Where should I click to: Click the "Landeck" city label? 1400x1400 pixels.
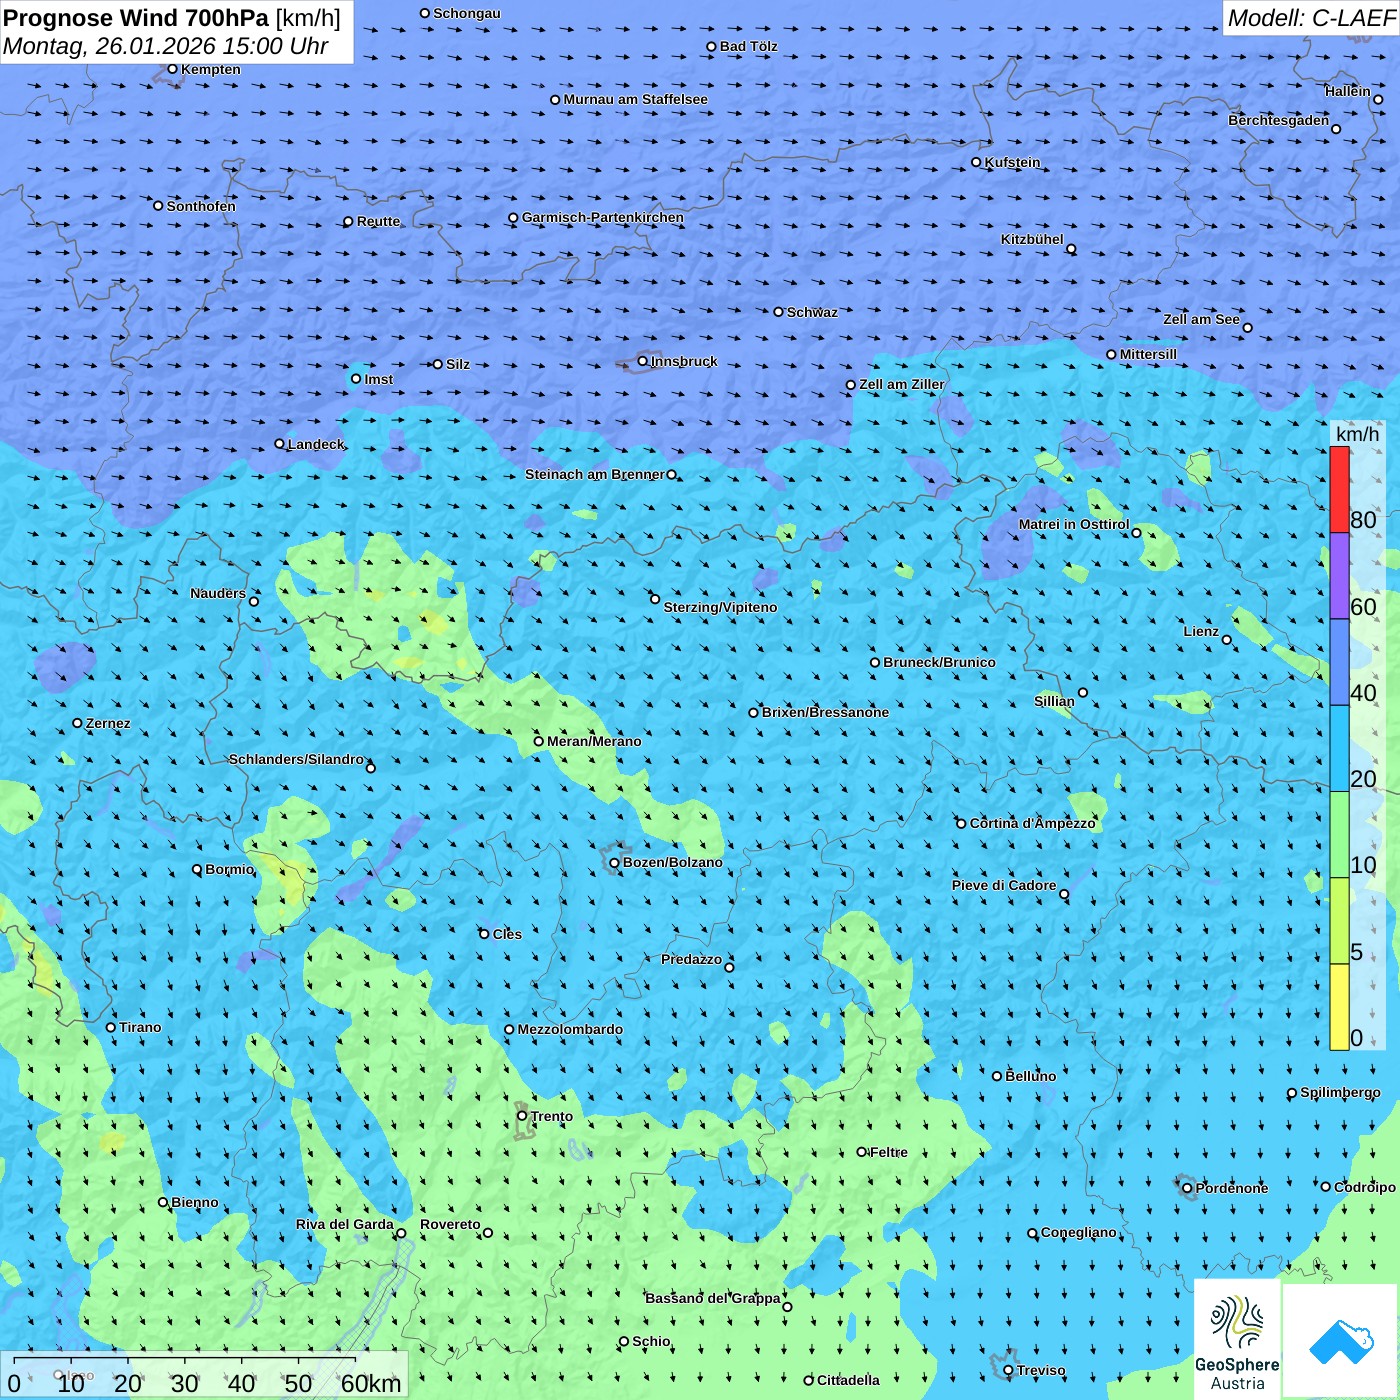(316, 444)
